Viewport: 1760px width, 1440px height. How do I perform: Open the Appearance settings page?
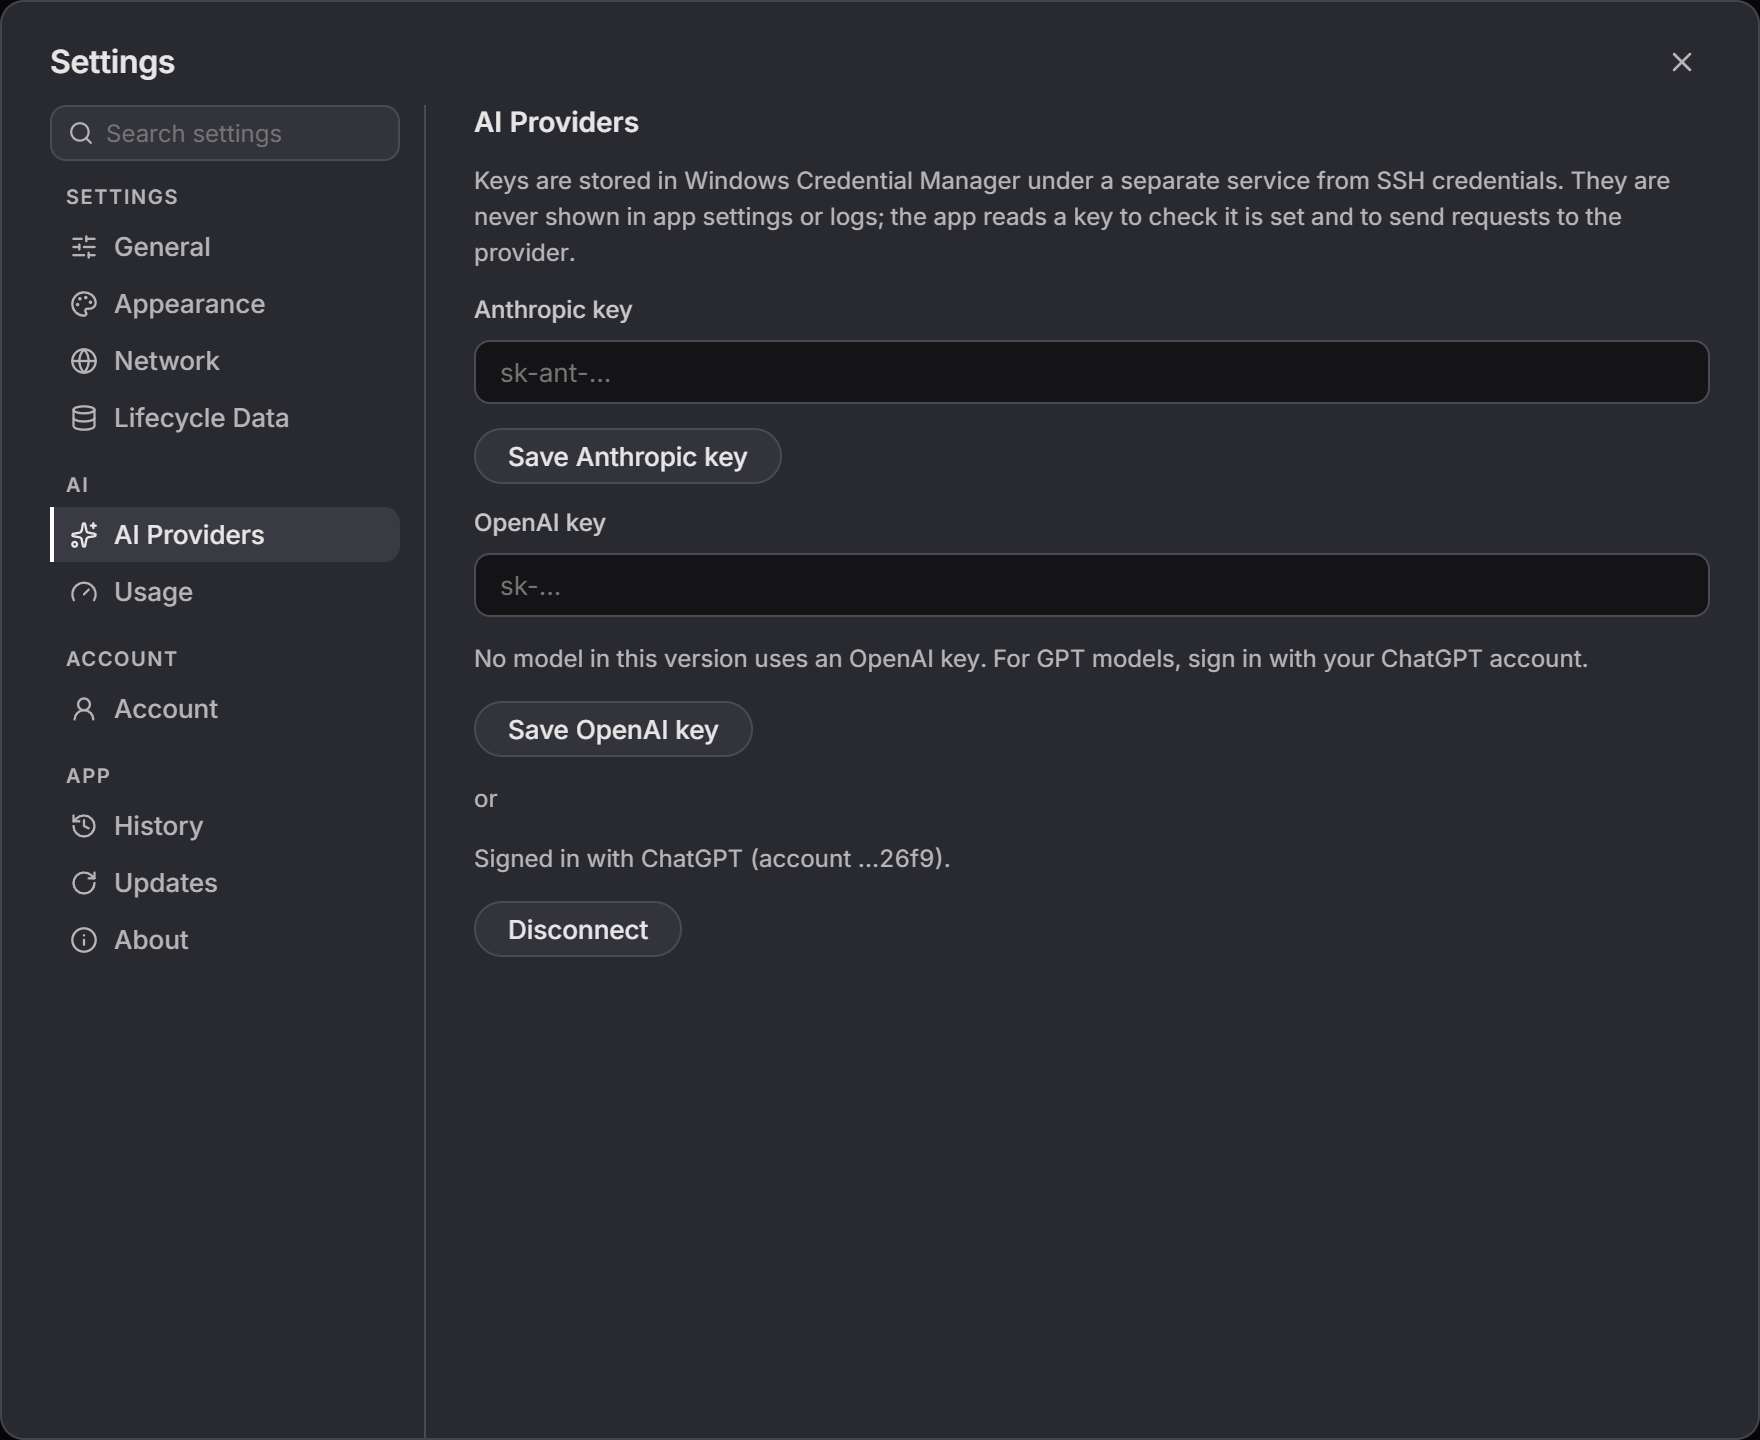click(x=225, y=304)
